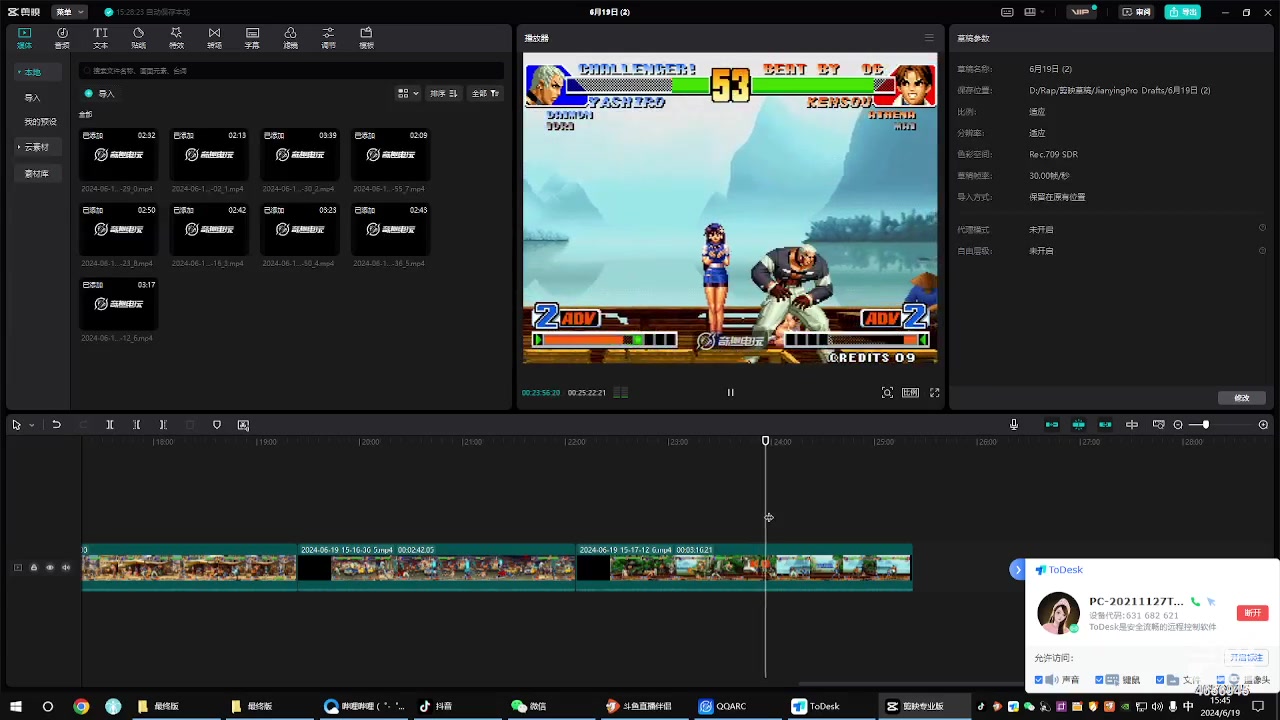Click the microphone record icon
Screen dimensions: 1280x720
[1014, 425]
